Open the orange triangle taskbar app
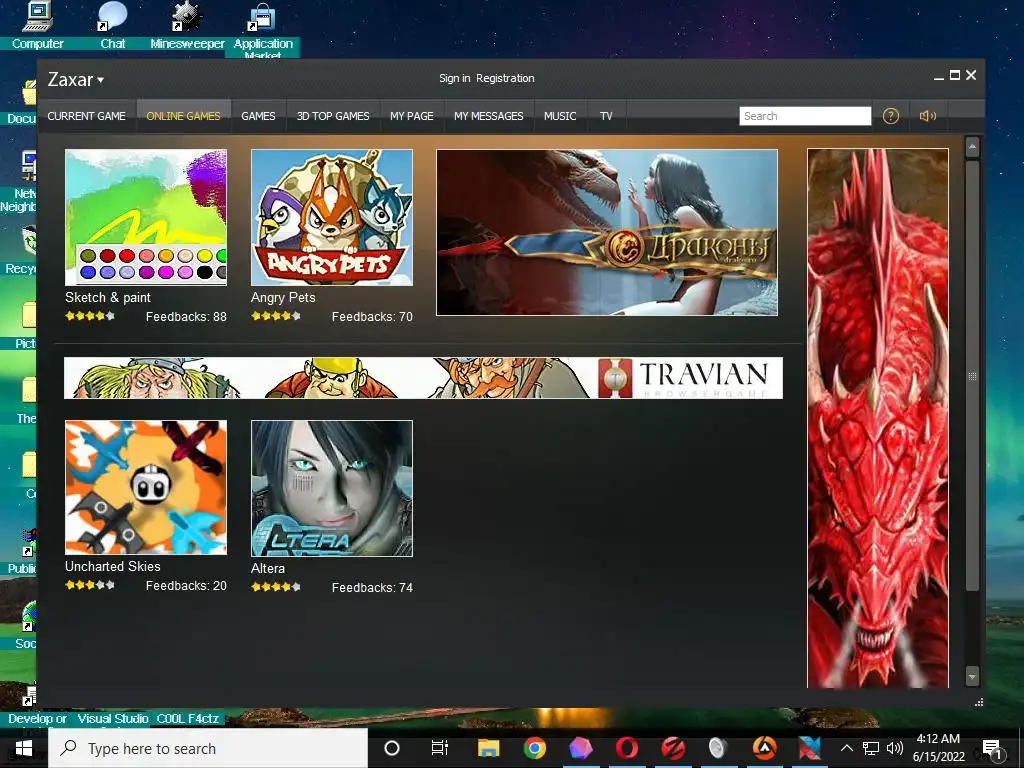Screen dimensions: 1024x768 [765, 748]
